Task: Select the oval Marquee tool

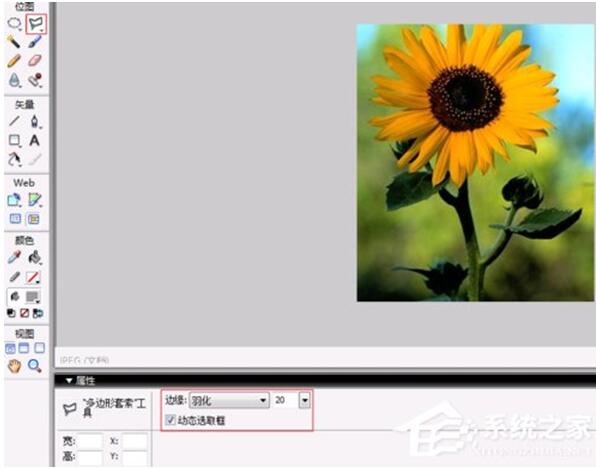Action: 14,24
